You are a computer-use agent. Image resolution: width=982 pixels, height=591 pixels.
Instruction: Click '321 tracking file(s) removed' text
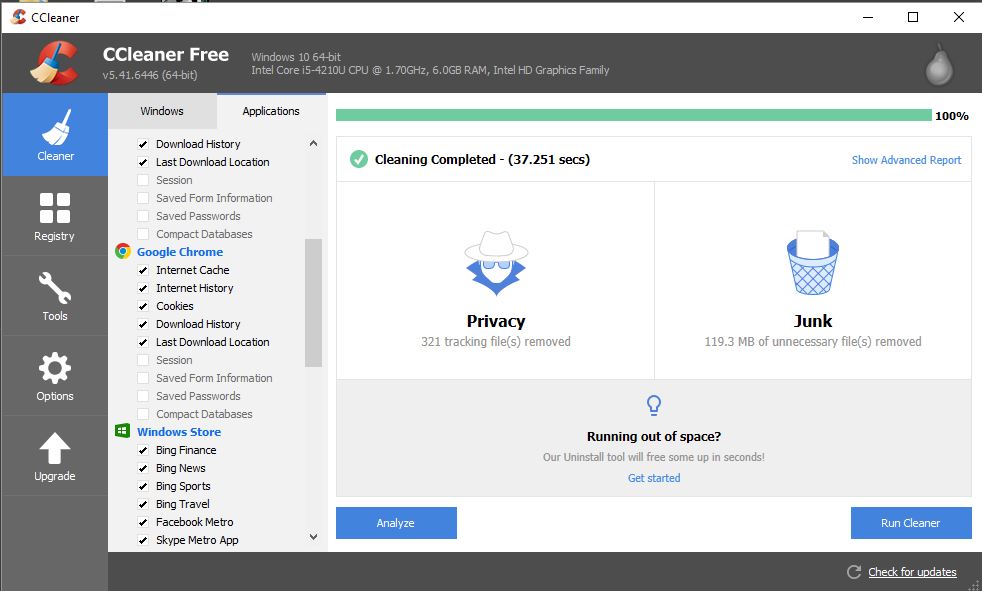click(x=496, y=342)
